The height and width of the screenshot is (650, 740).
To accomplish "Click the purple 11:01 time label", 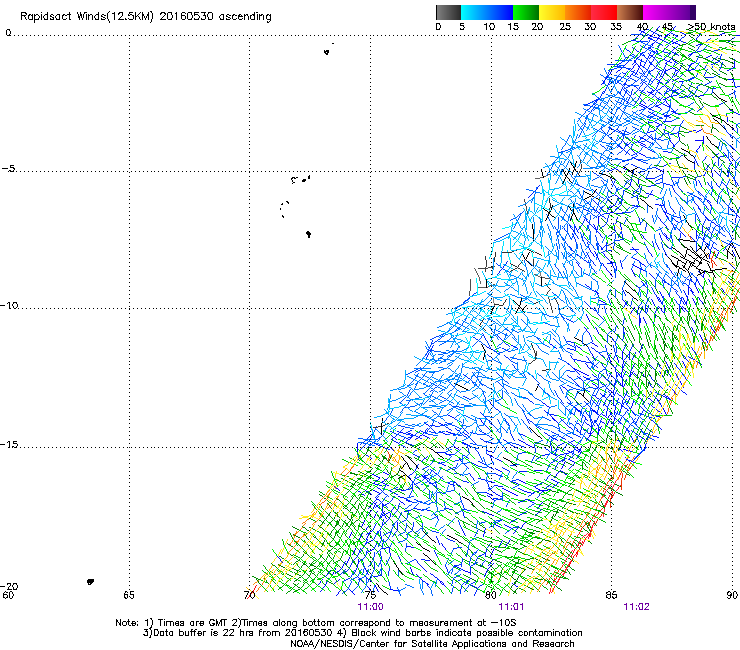I will click(x=511, y=607).
